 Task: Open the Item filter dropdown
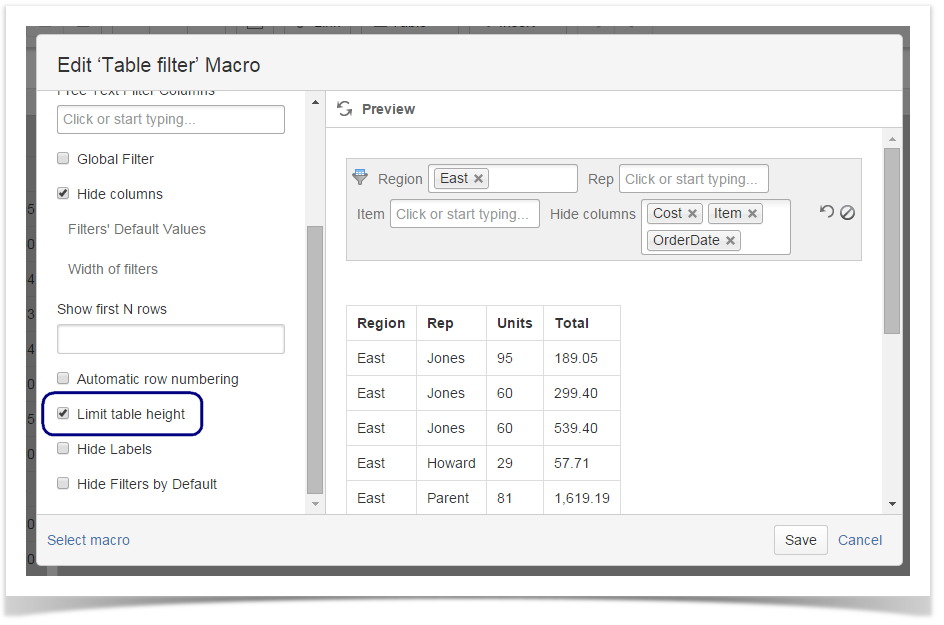point(464,214)
